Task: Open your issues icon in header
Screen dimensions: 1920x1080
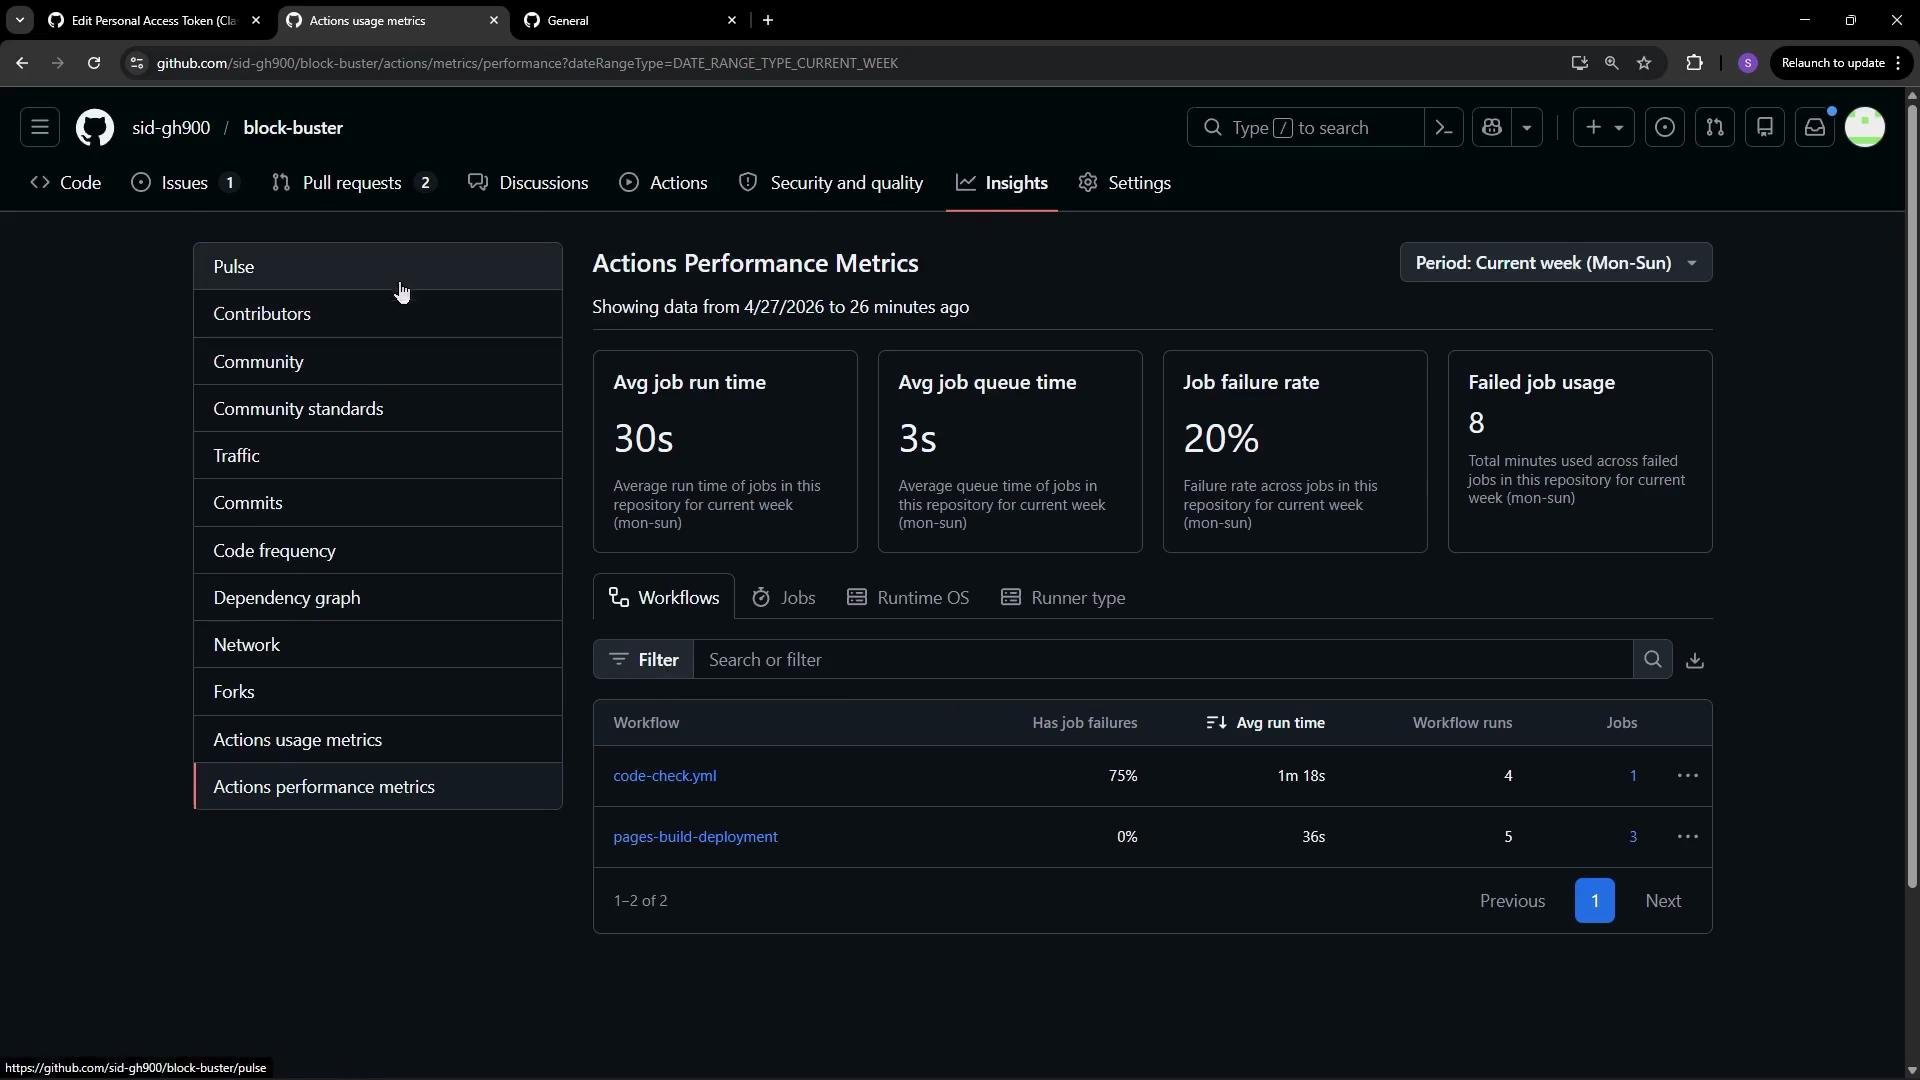Action: [x=1665, y=127]
